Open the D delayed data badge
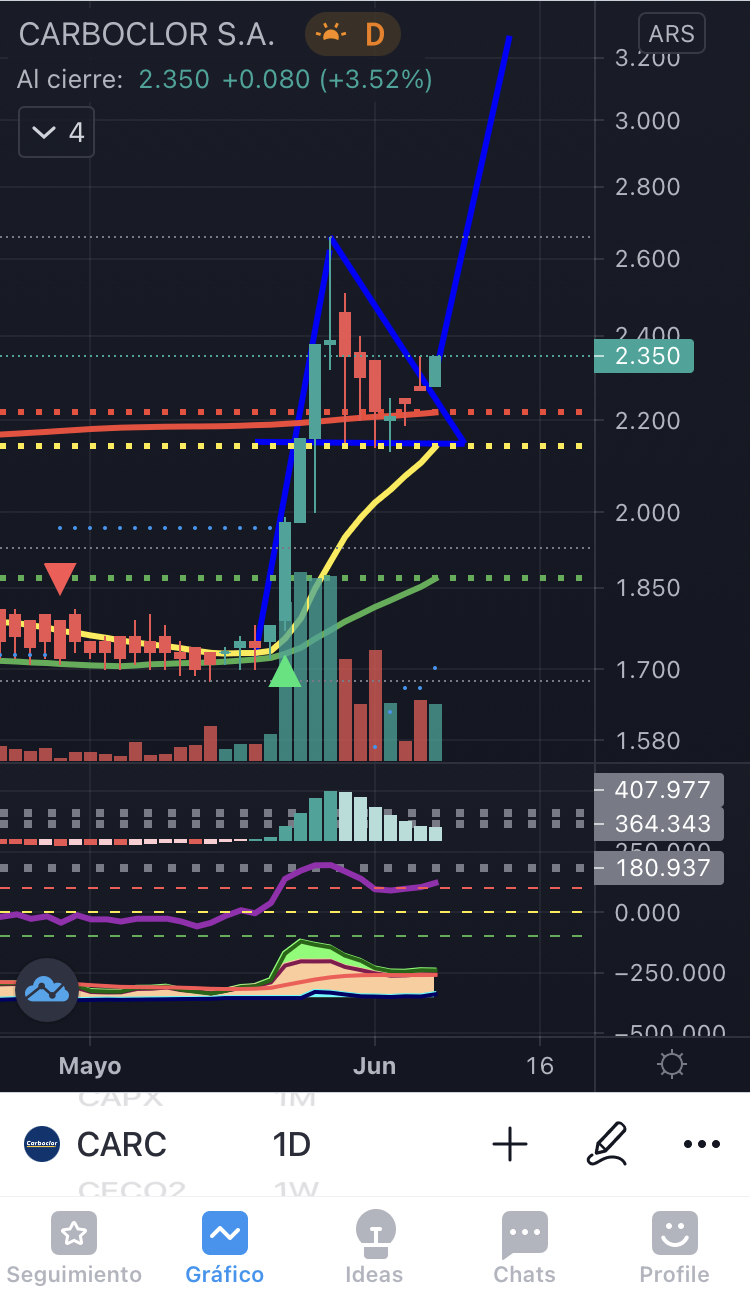The height and width of the screenshot is (1294, 750). click(353, 35)
